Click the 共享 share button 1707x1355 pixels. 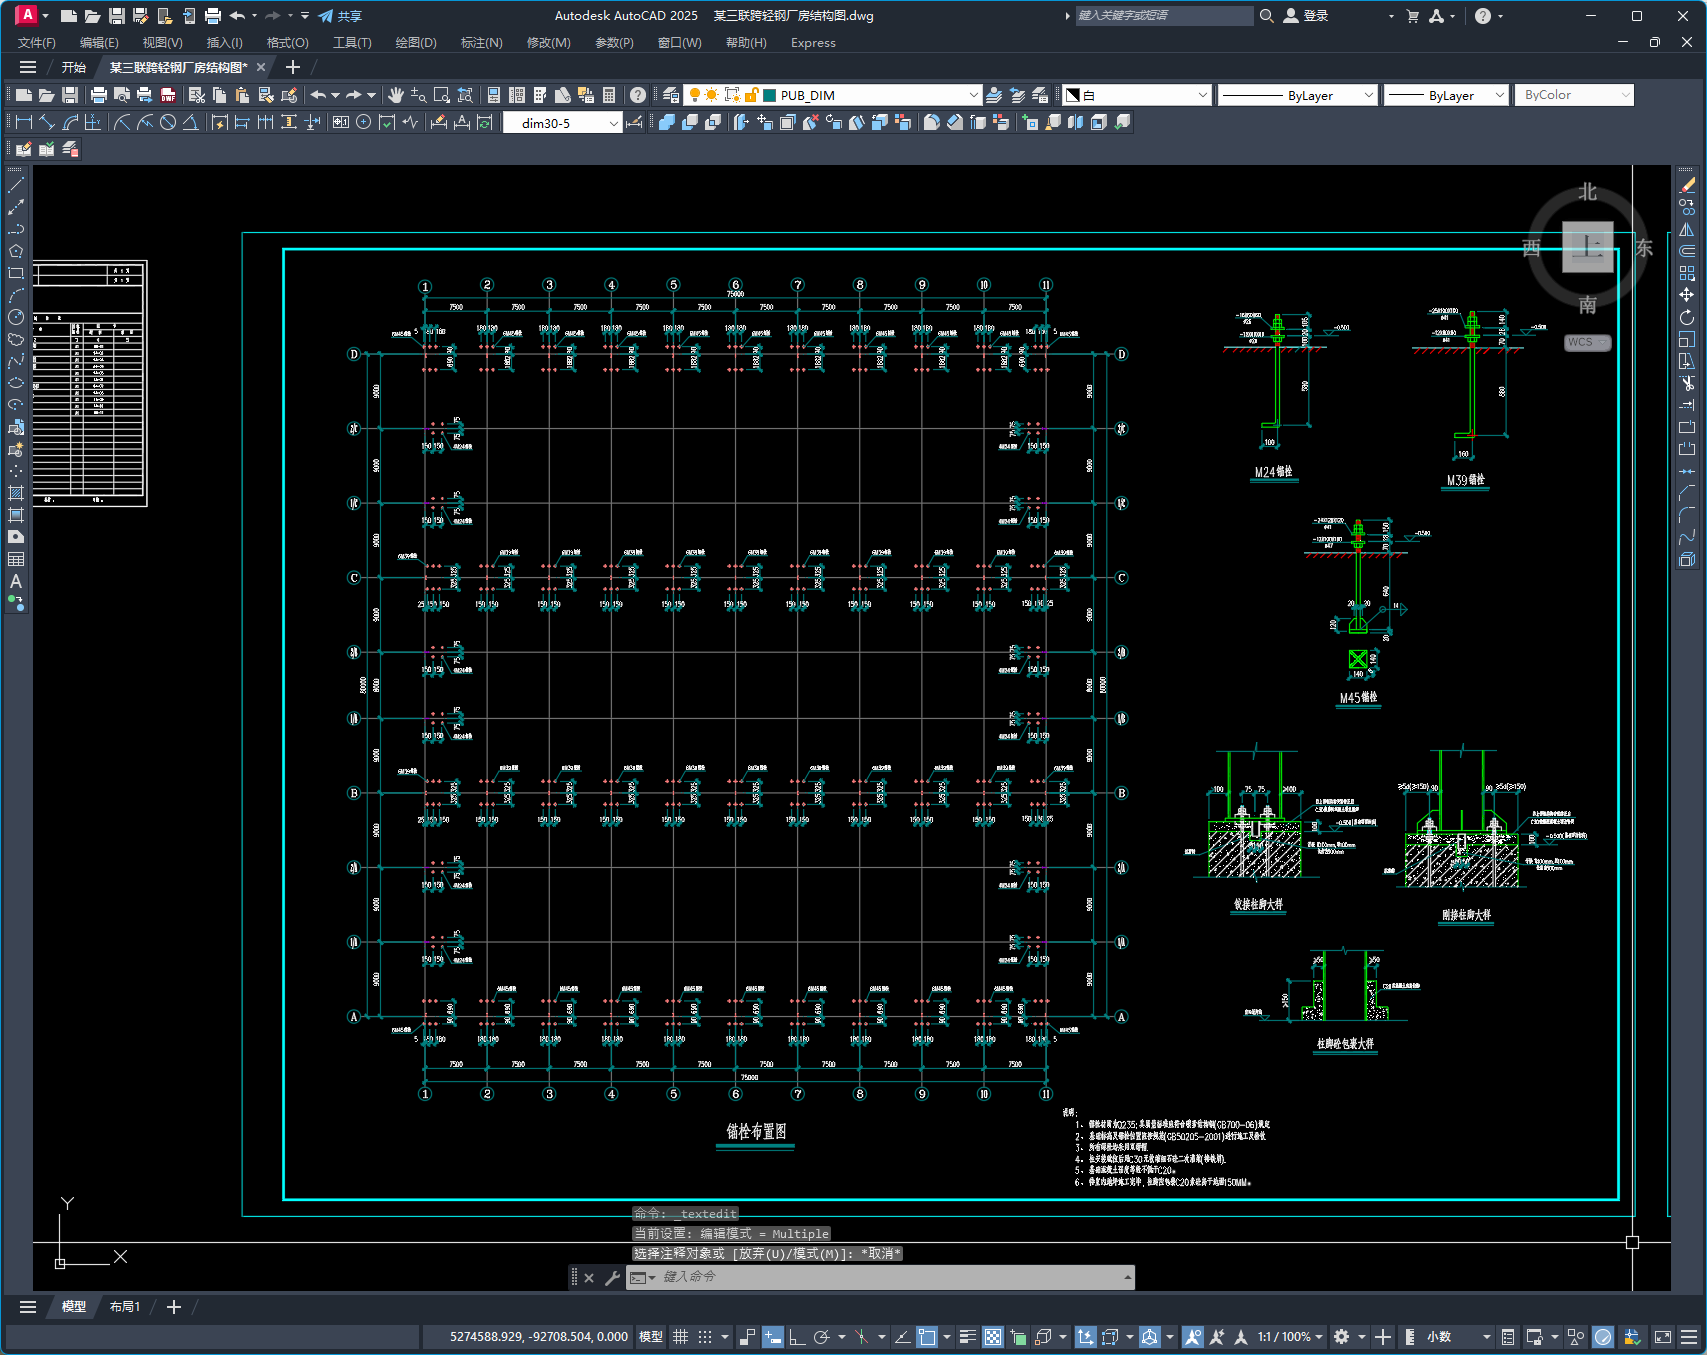(x=340, y=16)
